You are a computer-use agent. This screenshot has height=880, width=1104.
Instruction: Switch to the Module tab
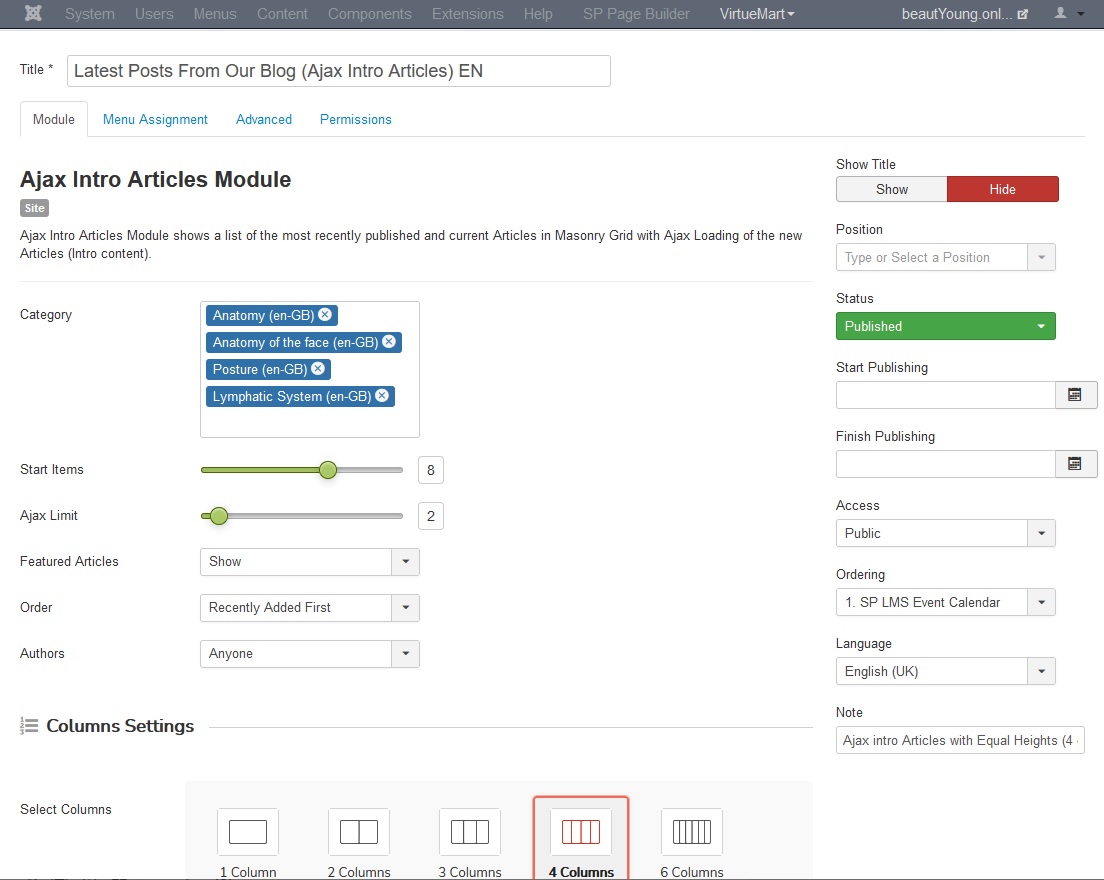click(x=54, y=119)
